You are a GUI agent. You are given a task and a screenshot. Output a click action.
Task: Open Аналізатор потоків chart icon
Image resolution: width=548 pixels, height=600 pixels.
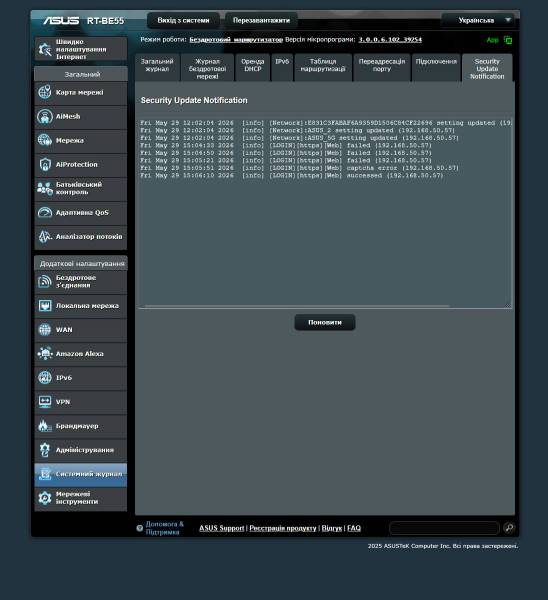[x=44, y=236]
